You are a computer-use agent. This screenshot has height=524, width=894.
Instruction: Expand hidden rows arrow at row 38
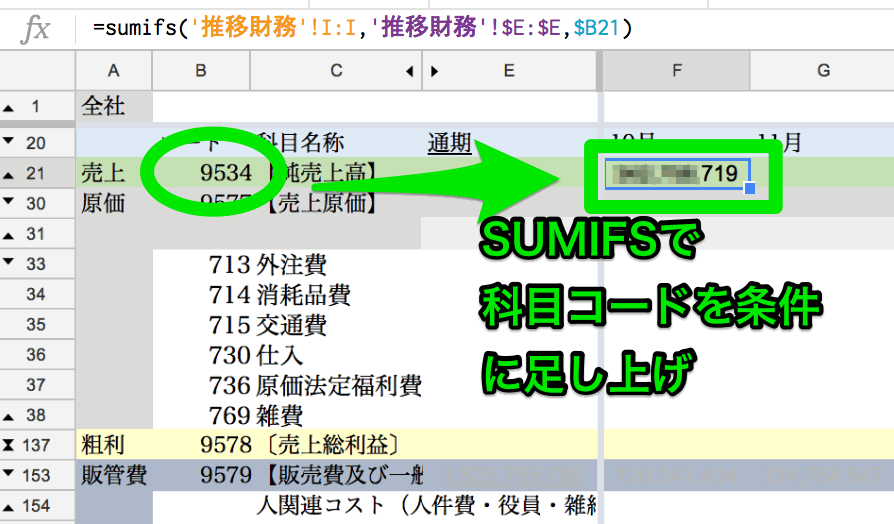(x=9, y=417)
